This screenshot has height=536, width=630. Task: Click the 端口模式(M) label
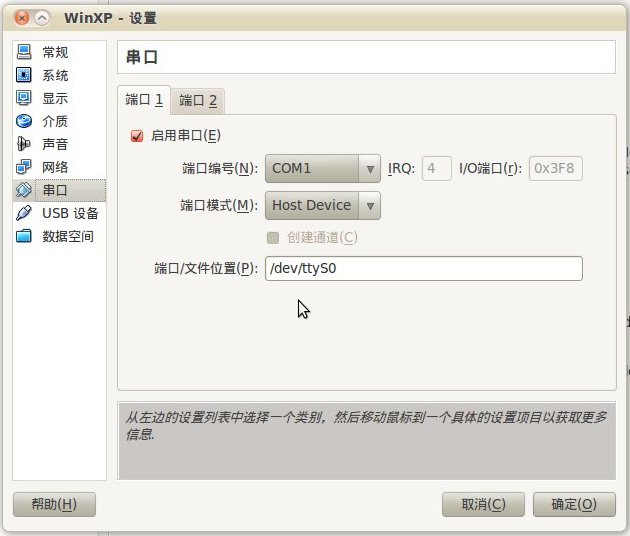coord(219,205)
